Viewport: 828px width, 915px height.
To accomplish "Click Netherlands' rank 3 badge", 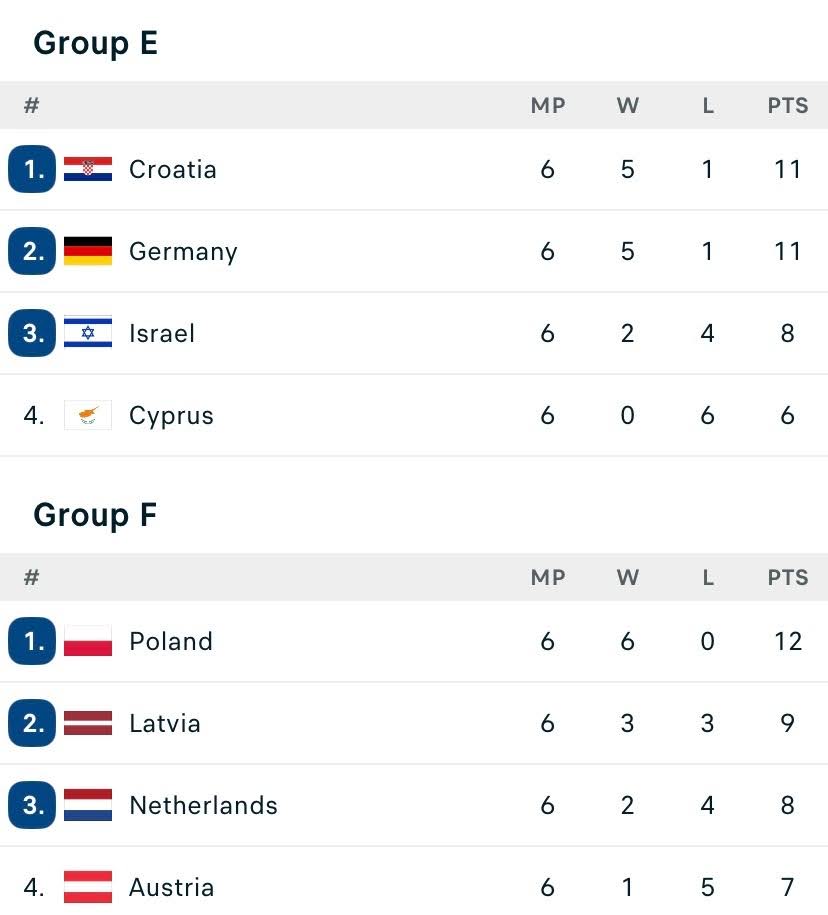I will 32,805.
